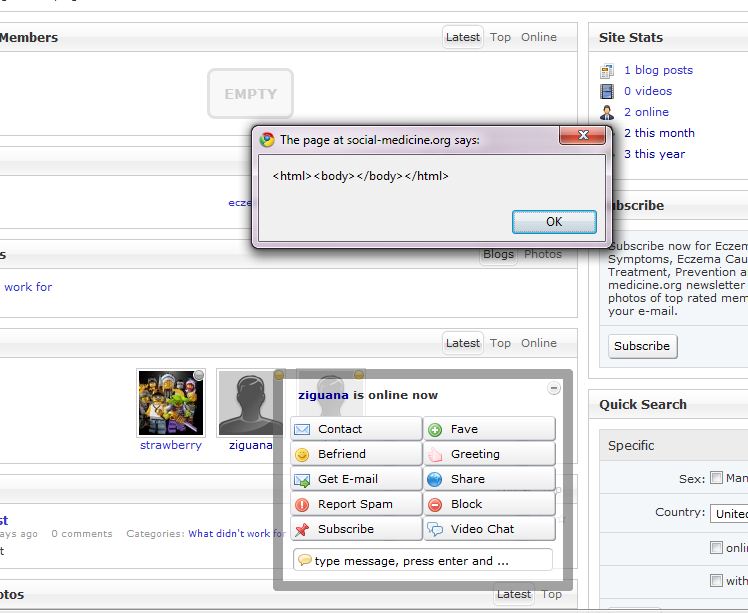
Task: Click the Share button label
Action: point(468,479)
